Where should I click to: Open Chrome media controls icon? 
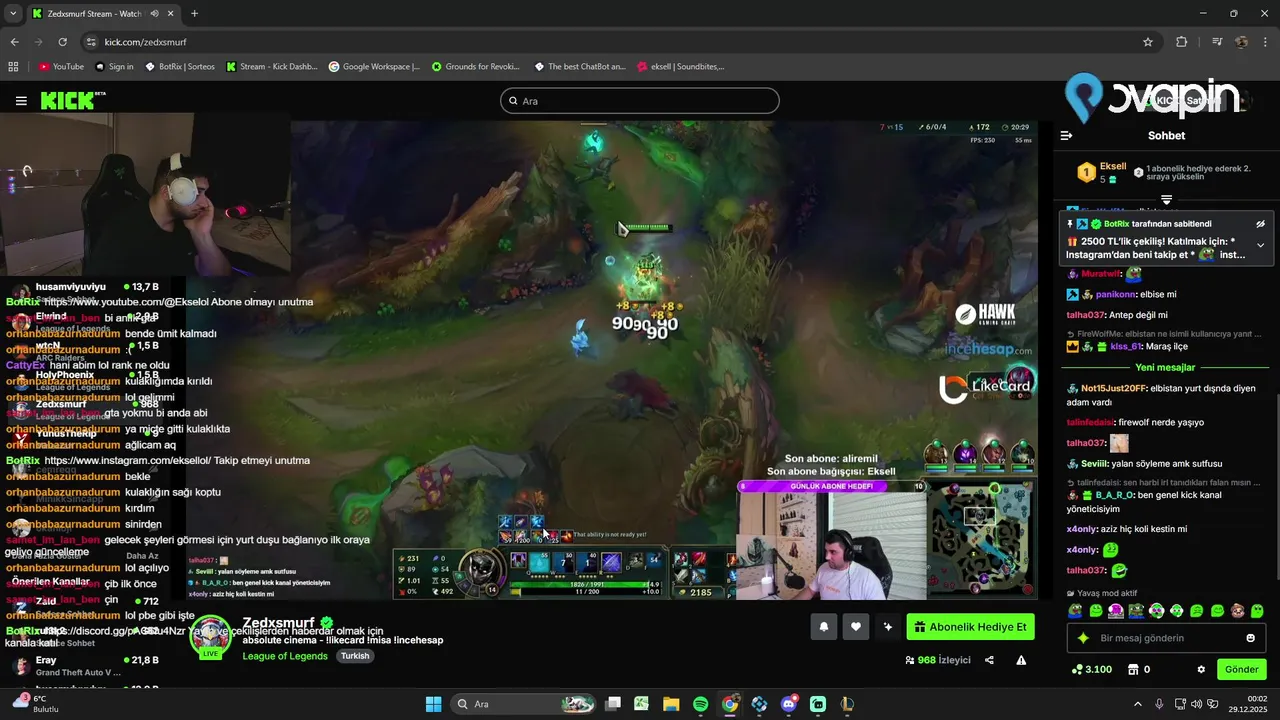pyautogui.click(x=1217, y=42)
